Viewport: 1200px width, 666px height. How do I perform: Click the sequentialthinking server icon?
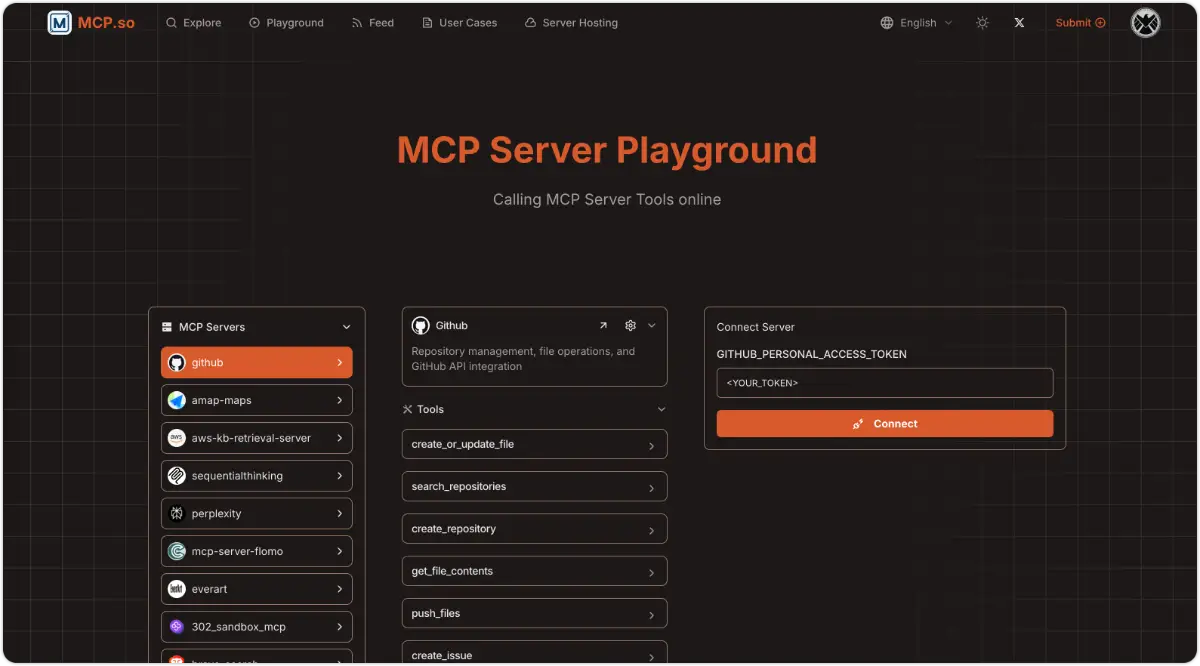click(177, 476)
